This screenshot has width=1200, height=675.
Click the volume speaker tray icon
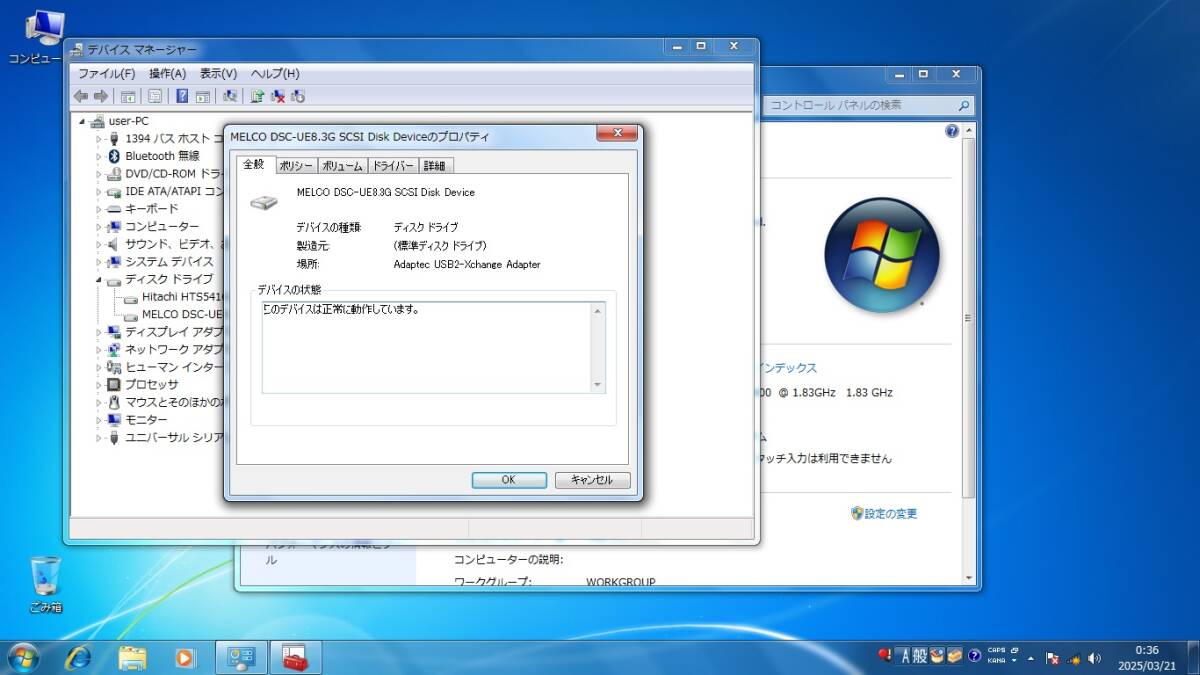[1095, 658]
